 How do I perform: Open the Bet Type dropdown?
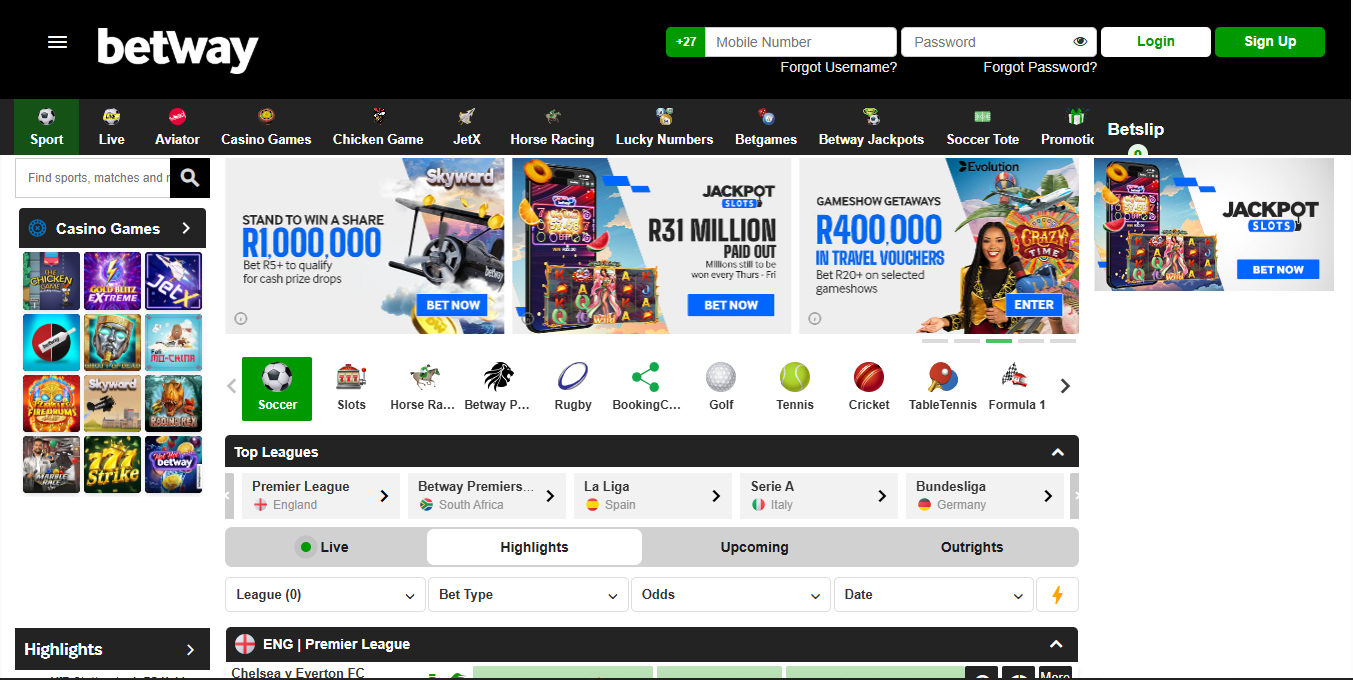tap(528, 595)
